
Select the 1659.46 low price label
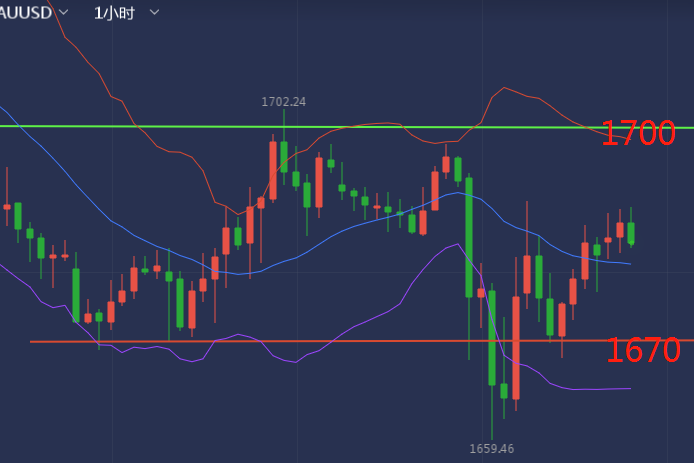[x=492, y=449]
